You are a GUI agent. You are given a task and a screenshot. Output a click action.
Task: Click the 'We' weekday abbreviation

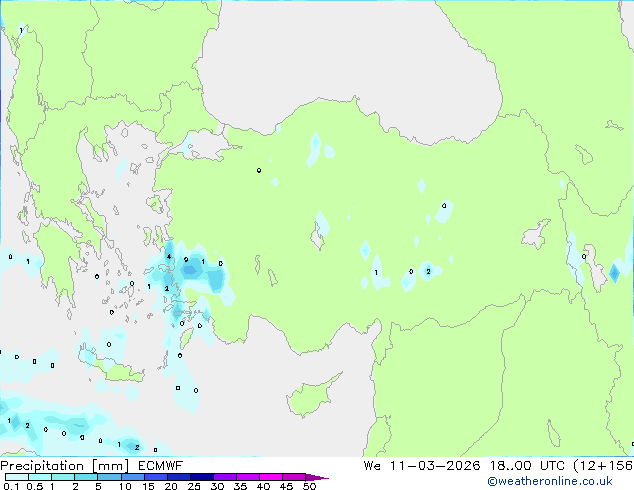372,466
